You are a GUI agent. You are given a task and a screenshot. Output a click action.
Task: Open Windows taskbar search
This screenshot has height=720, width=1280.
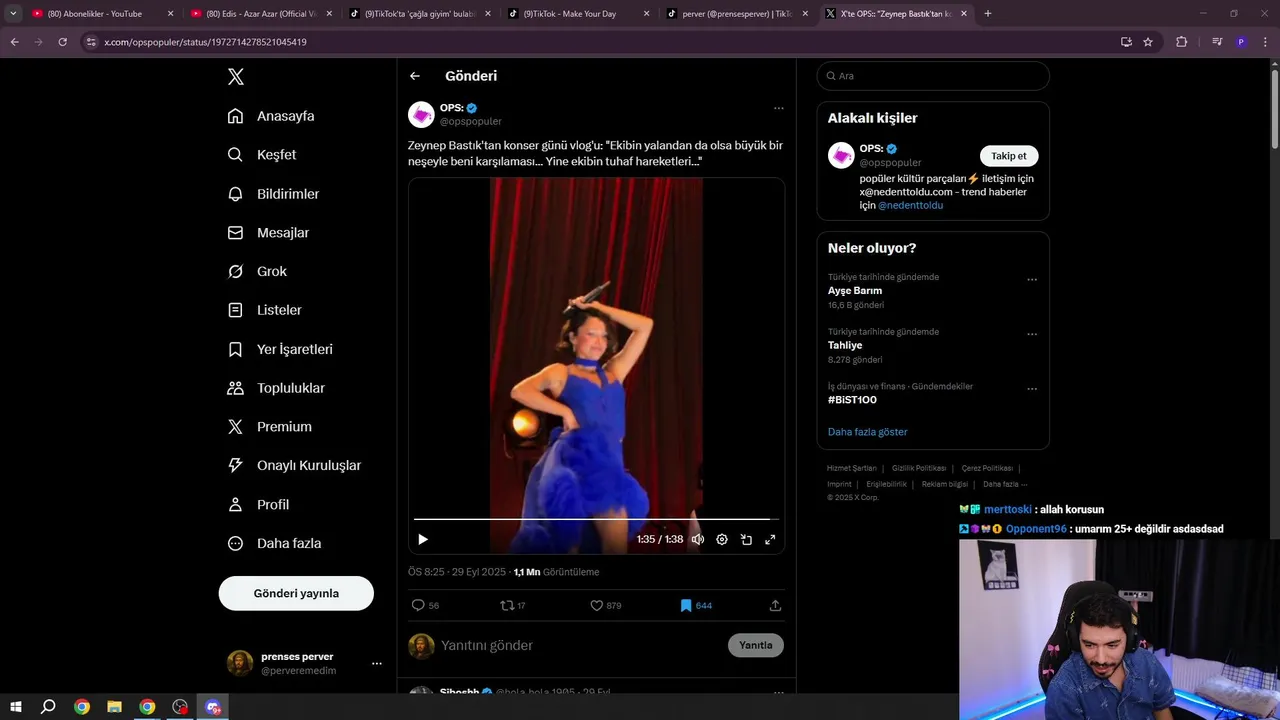48,707
